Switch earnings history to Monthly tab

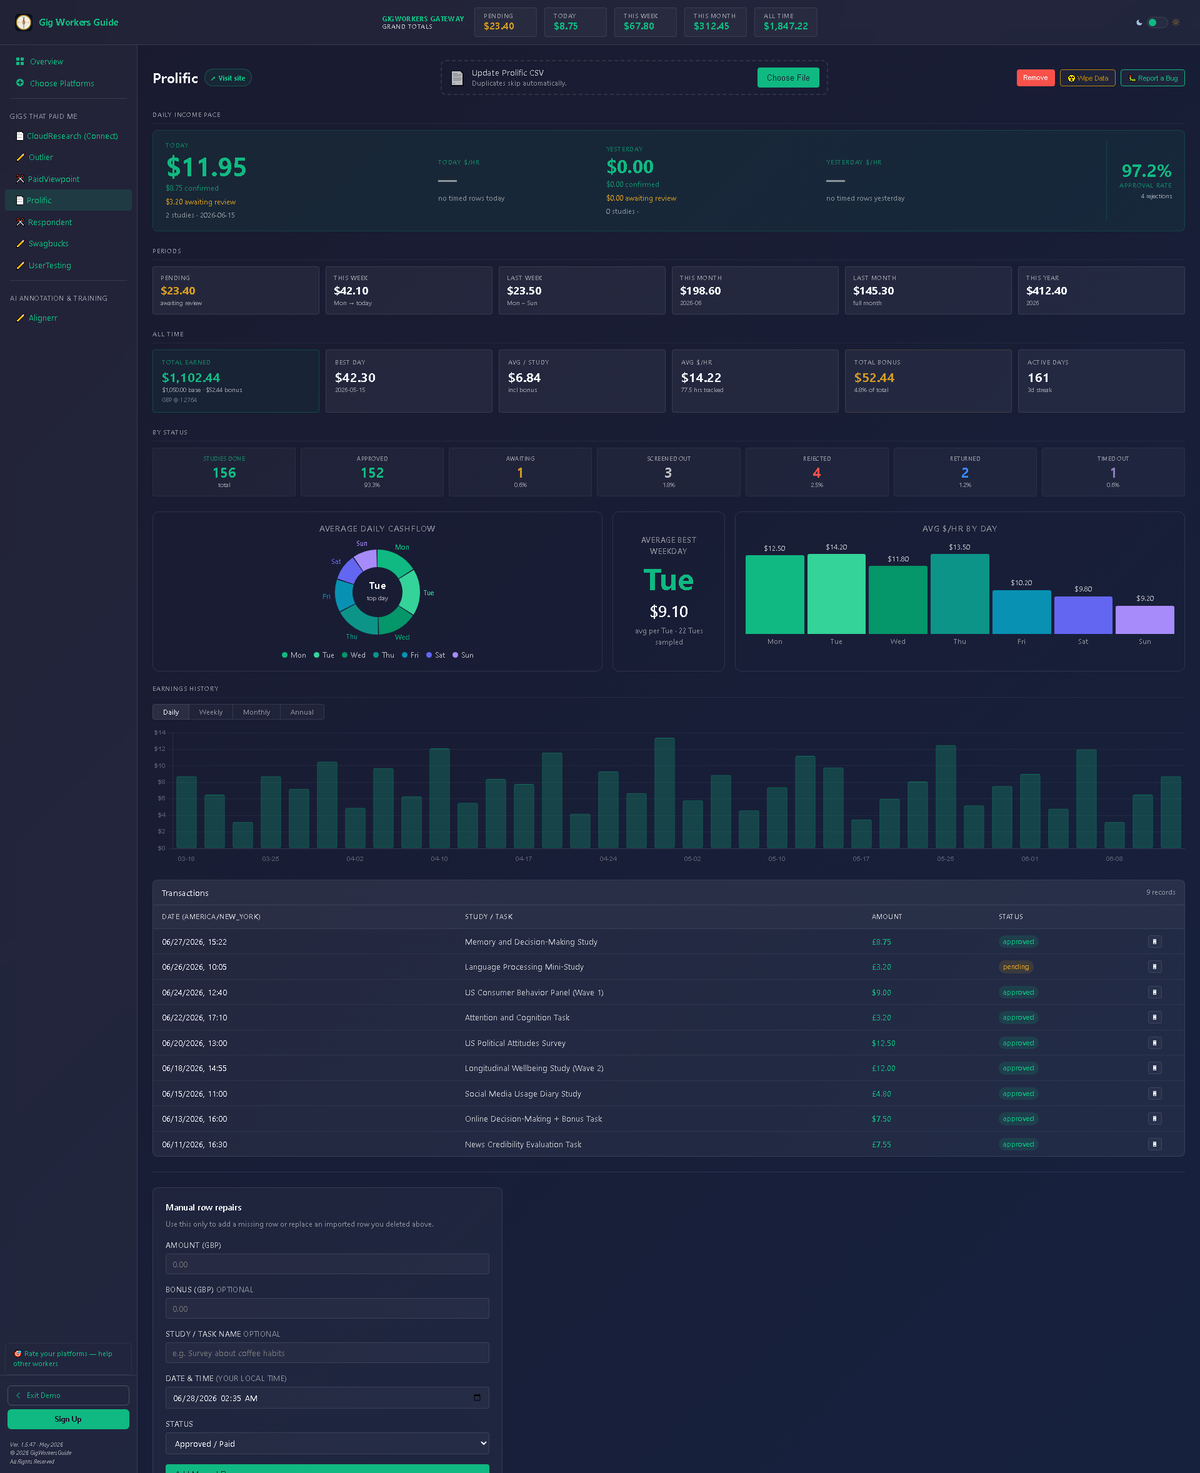256,712
